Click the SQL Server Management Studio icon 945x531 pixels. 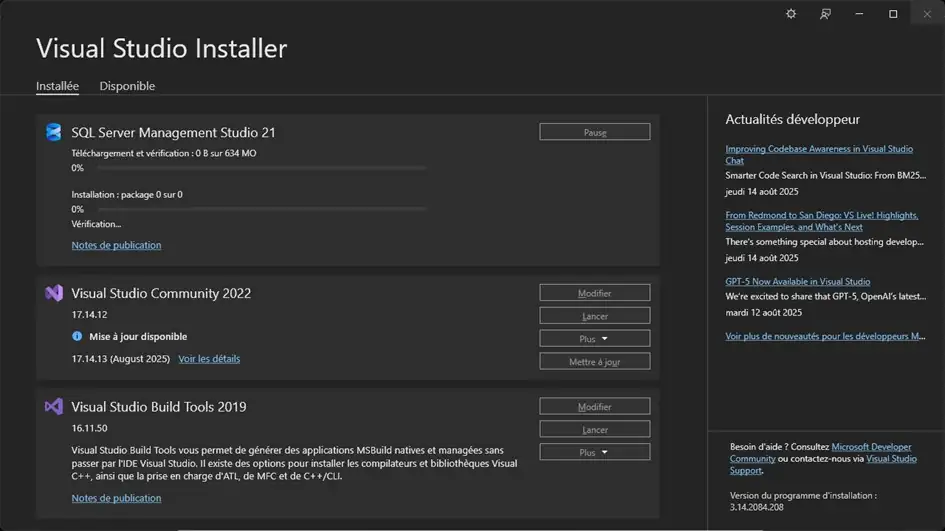pos(54,132)
